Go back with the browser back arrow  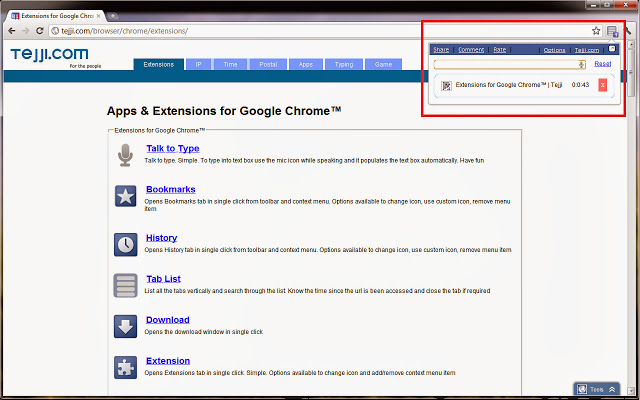(x=12, y=31)
